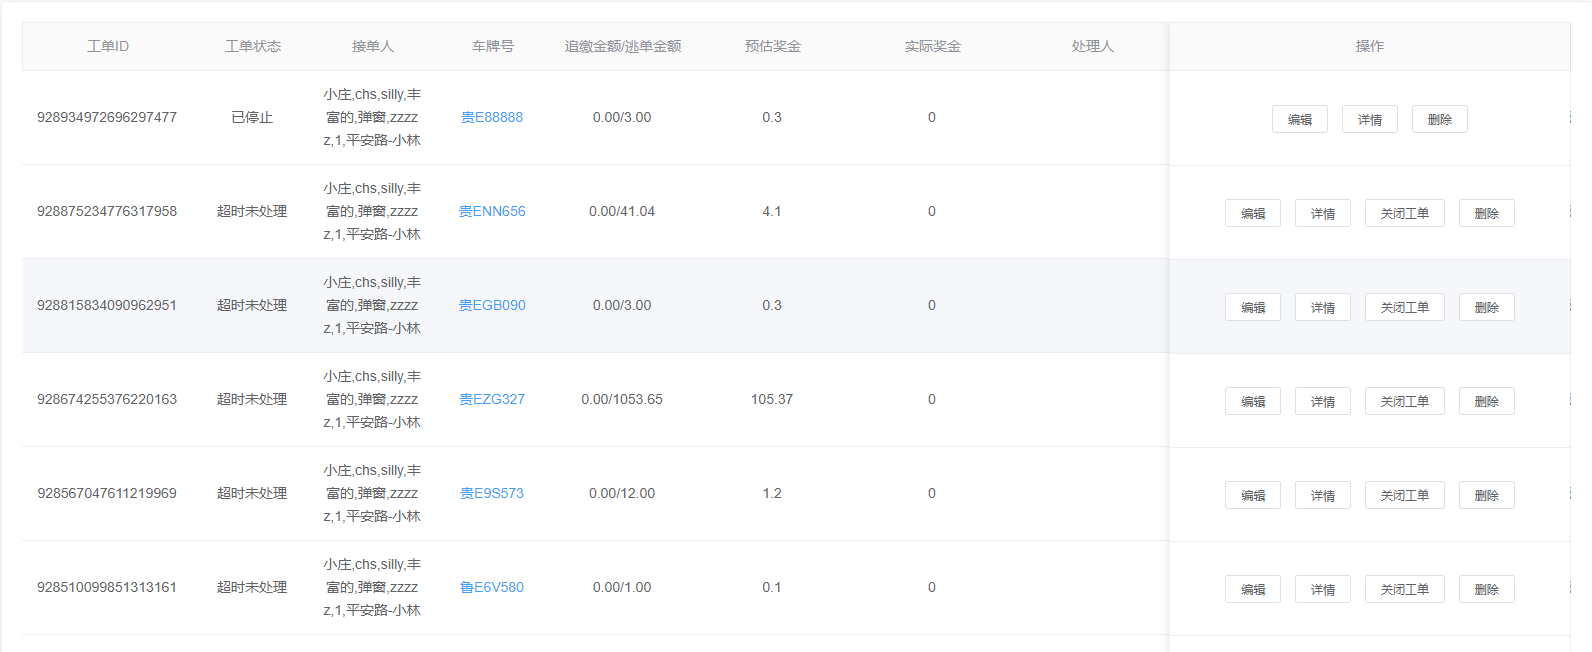
Task: Click 关闭工单 for plate 贵ENN656
Action: click(x=1404, y=213)
